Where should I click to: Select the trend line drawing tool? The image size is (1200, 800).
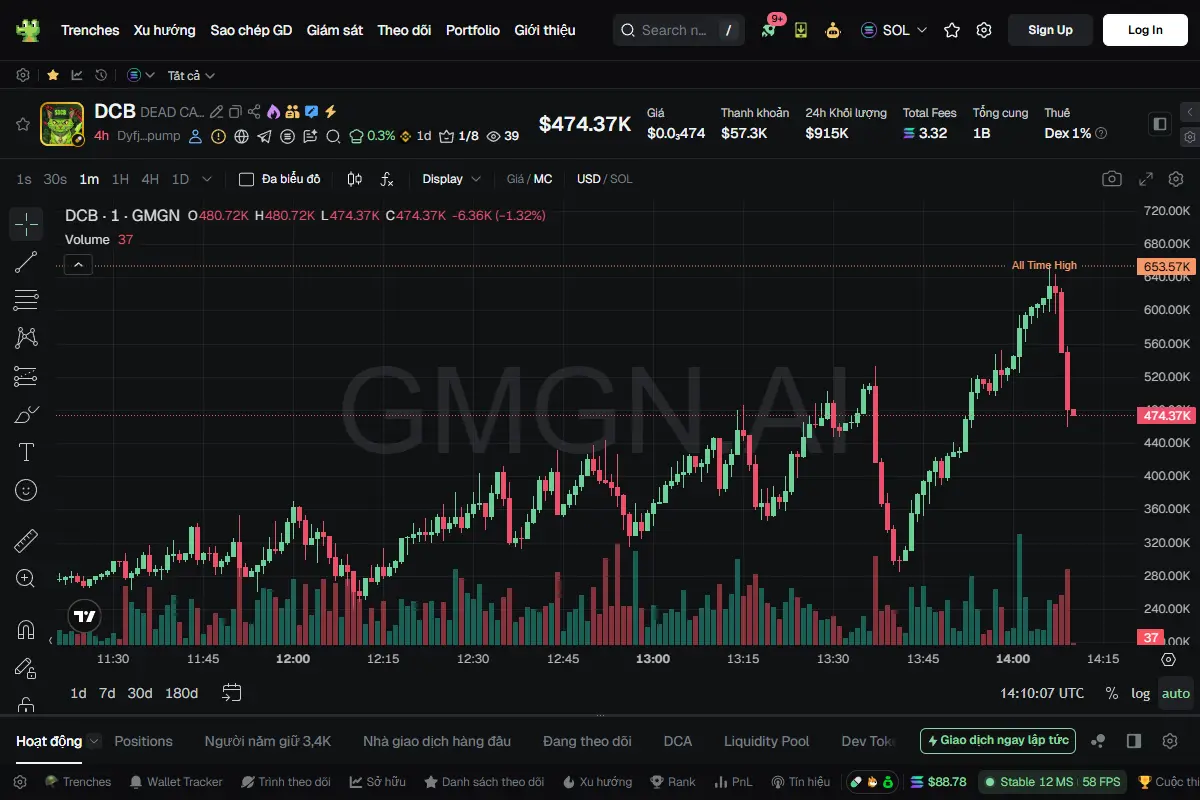pos(26,262)
